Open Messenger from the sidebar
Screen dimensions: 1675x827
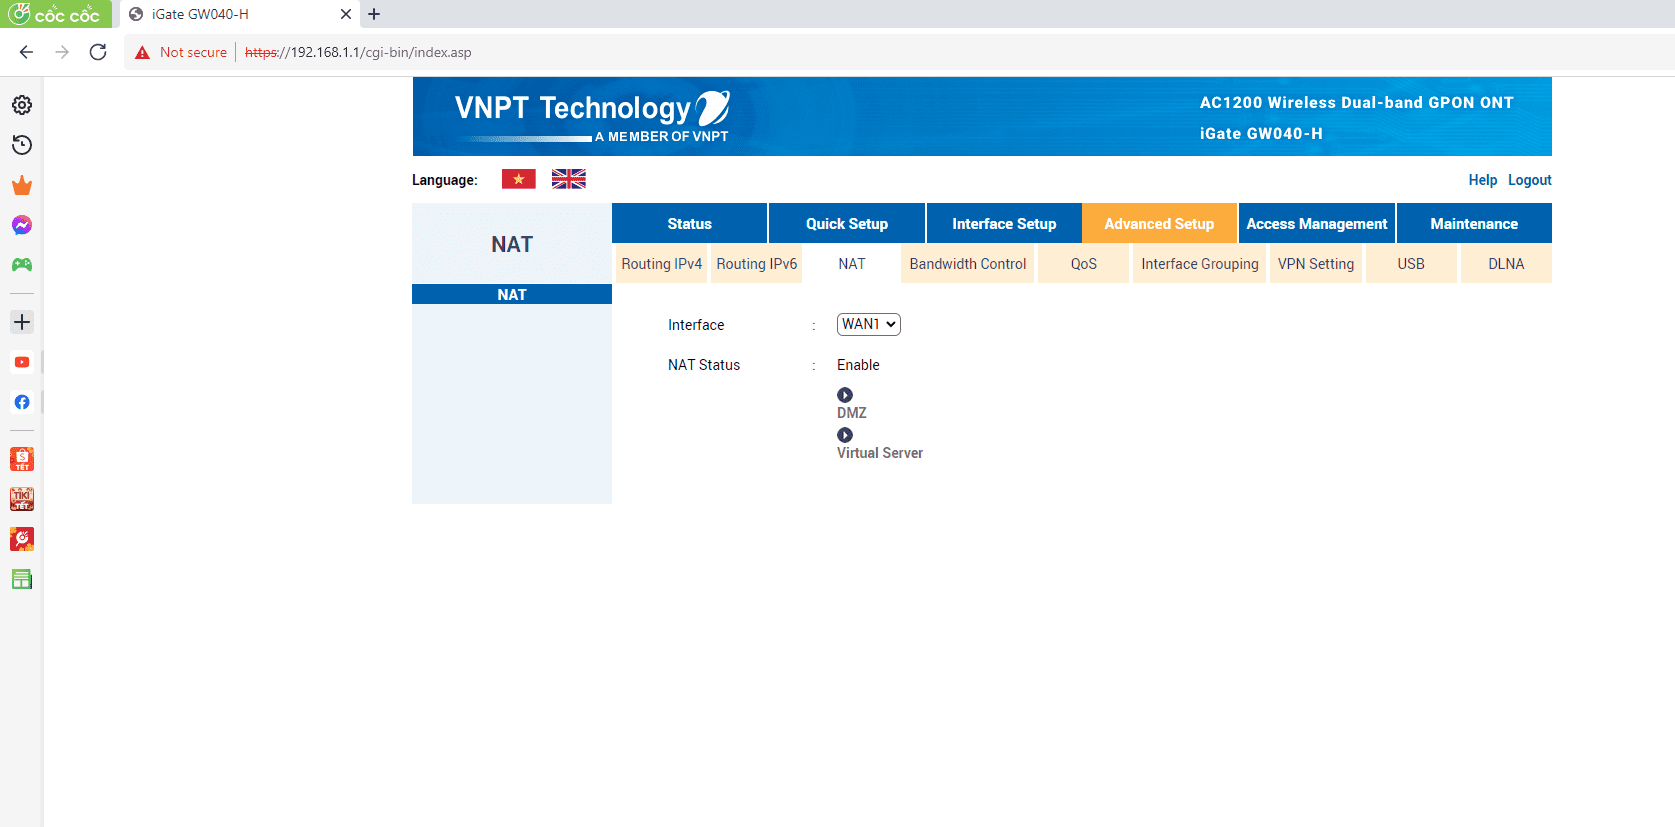[22, 225]
